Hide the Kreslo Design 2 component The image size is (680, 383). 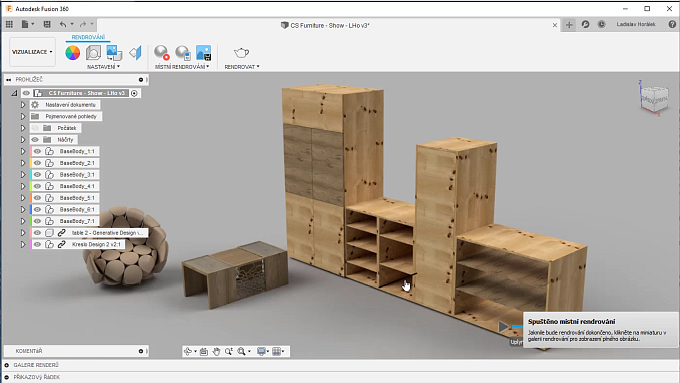pyautogui.click(x=37, y=245)
